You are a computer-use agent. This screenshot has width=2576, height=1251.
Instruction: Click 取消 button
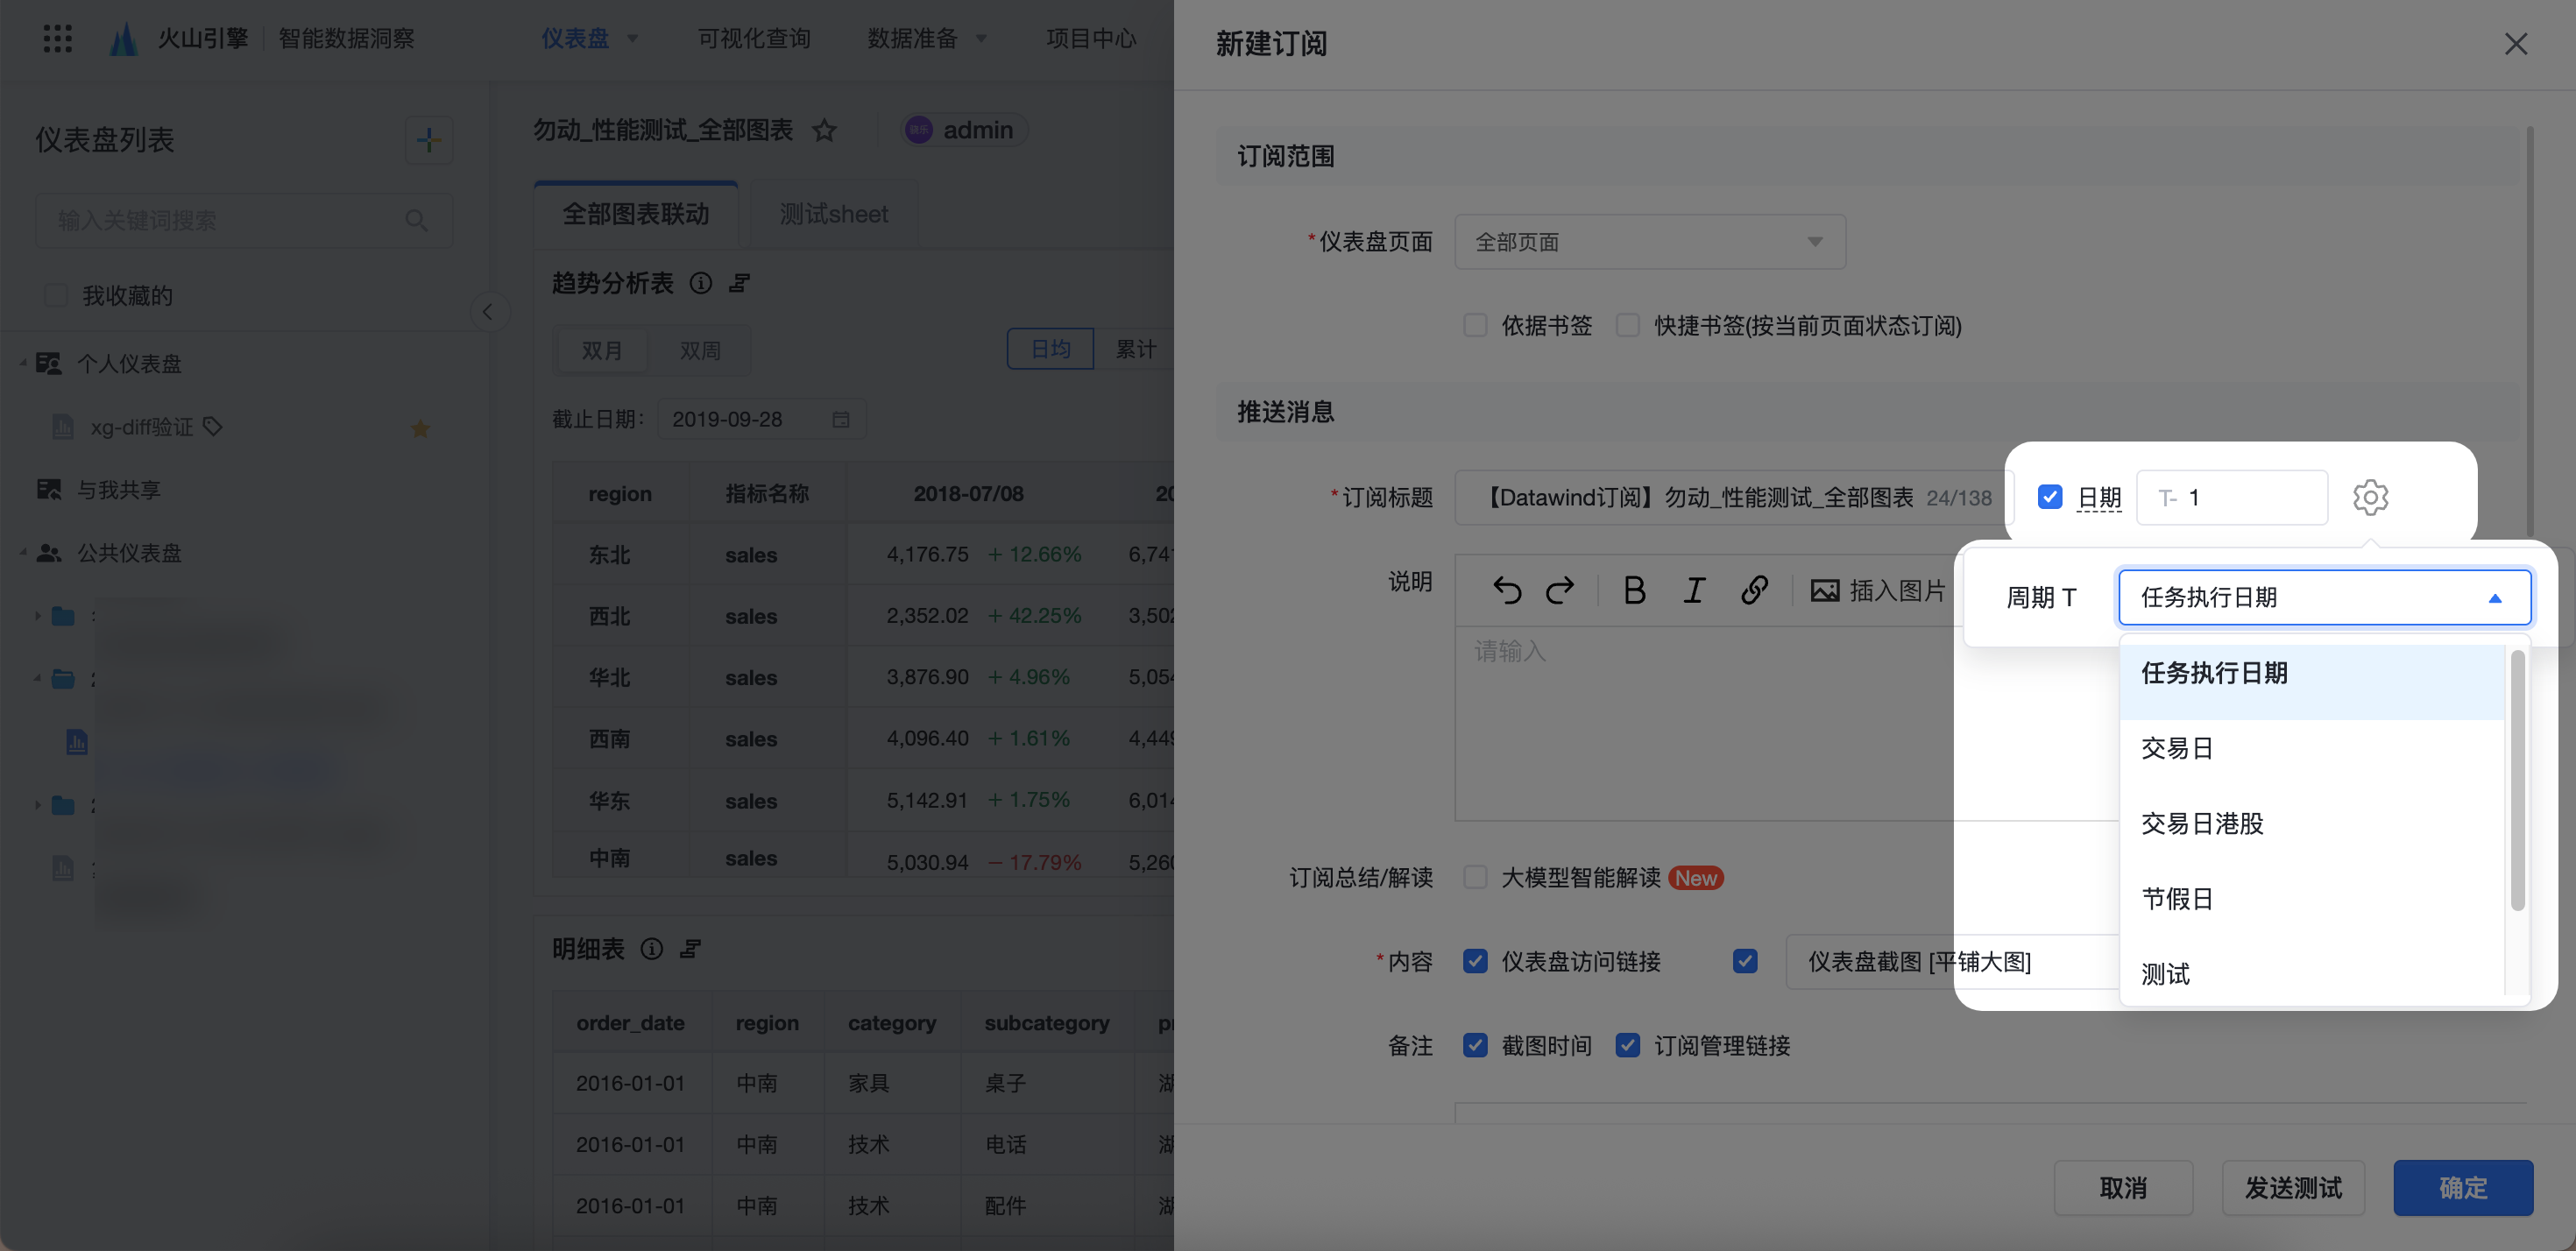pyautogui.click(x=2123, y=1187)
